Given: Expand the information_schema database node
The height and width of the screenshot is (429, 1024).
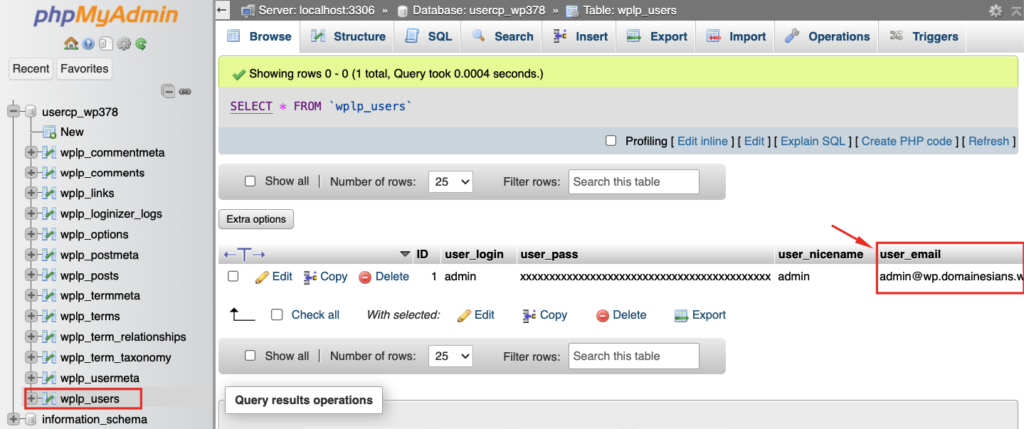Looking at the screenshot, I should point(13,419).
